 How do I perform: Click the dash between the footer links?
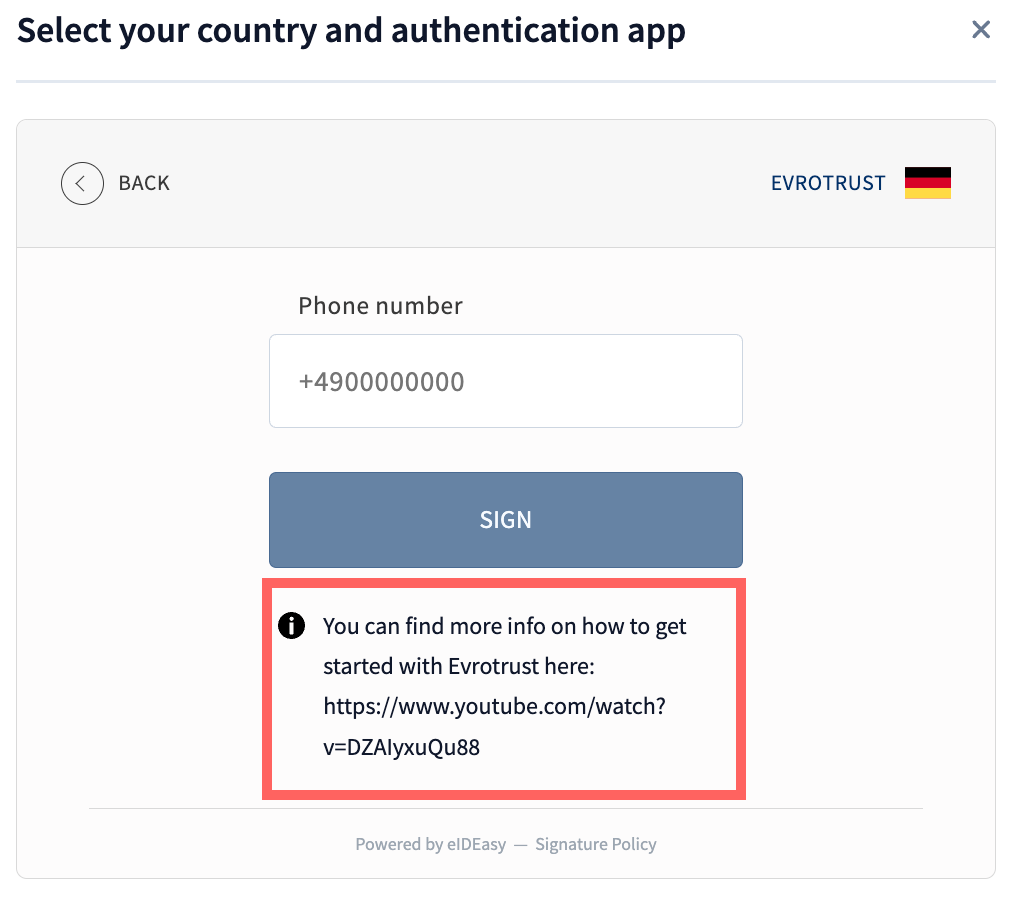pyautogui.click(x=520, y=844)
